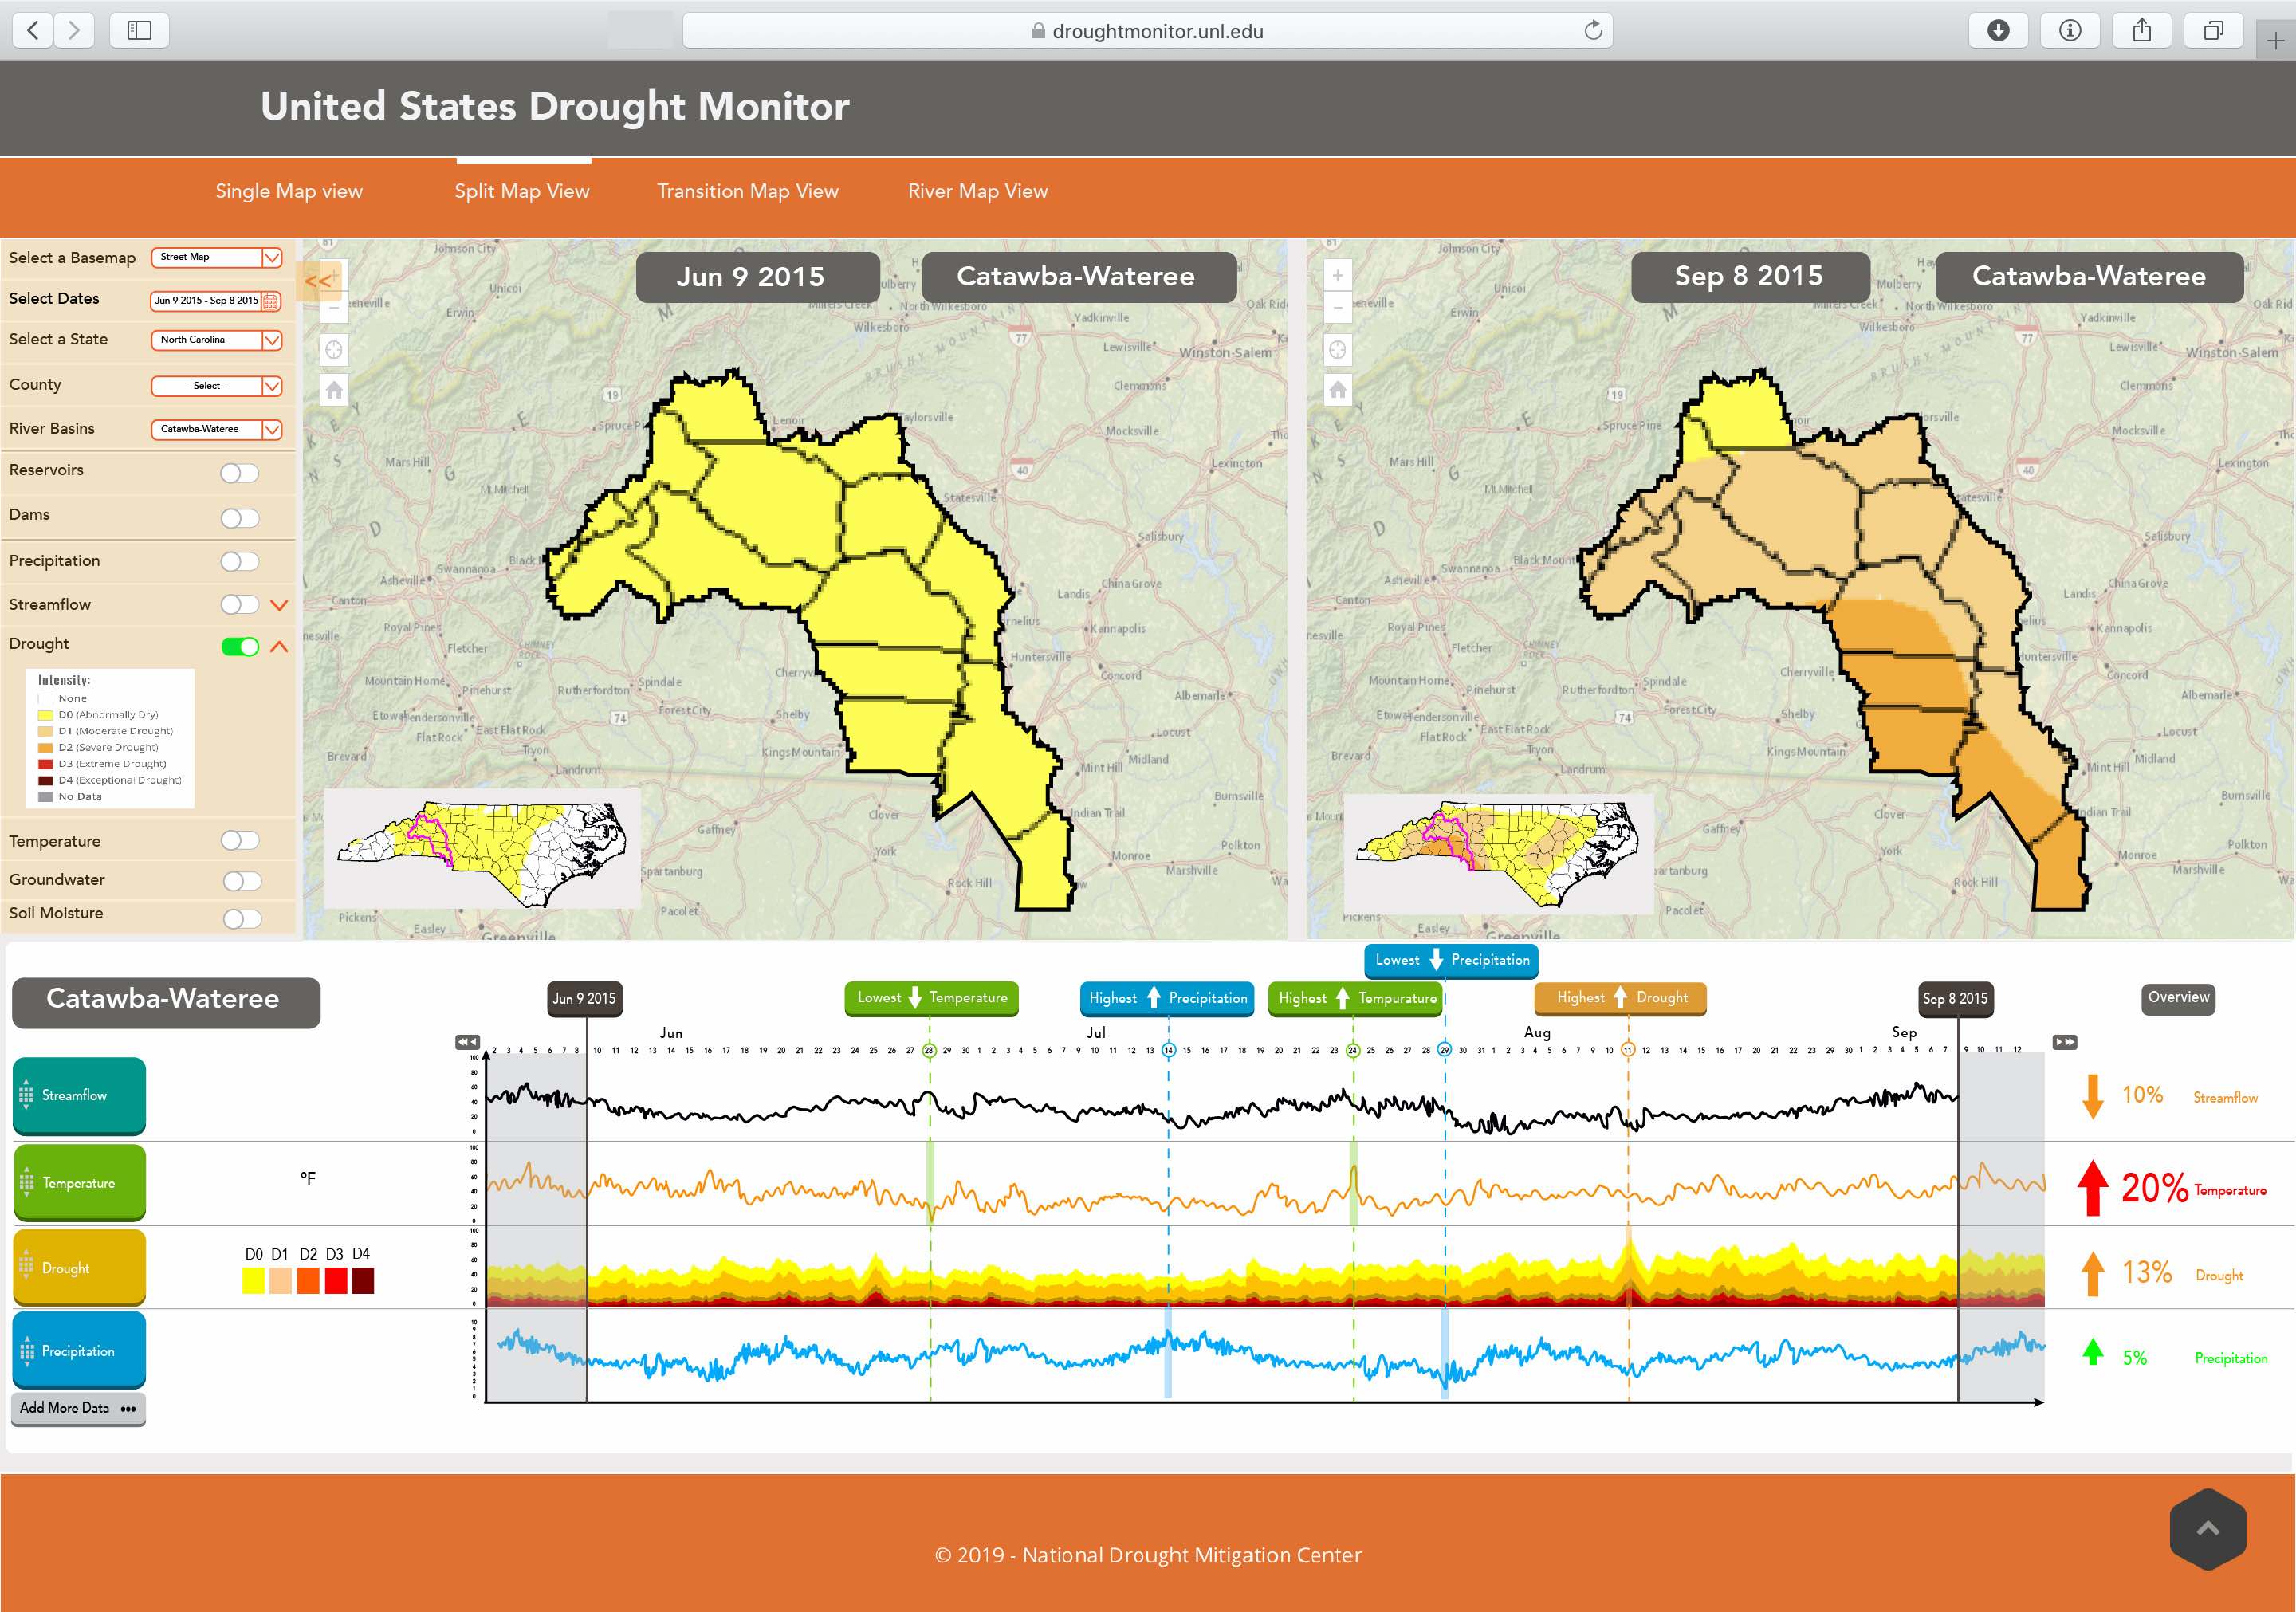Select the Split Map View tab

(522, 191)
